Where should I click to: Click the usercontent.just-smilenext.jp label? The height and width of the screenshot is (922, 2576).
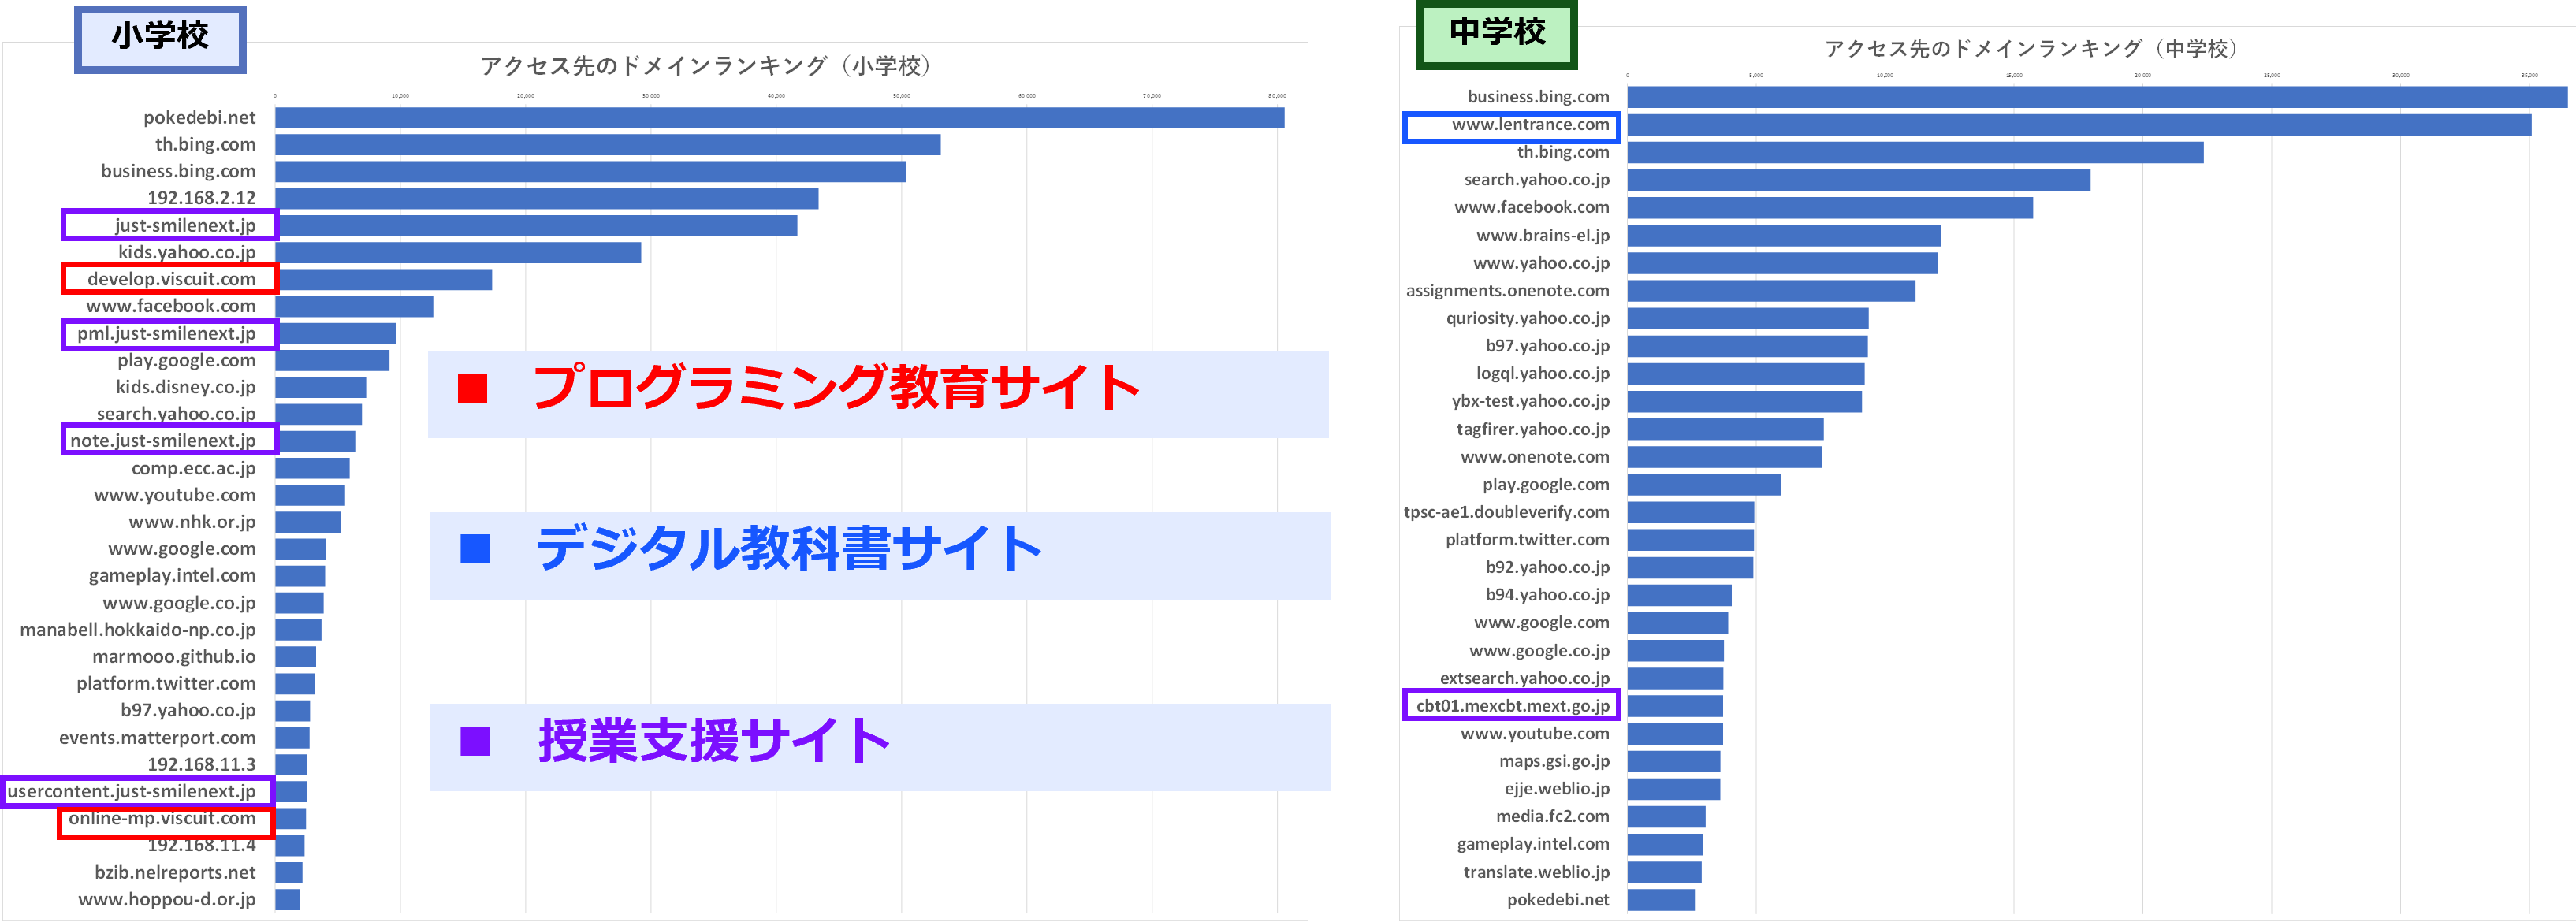coord(132,792)
